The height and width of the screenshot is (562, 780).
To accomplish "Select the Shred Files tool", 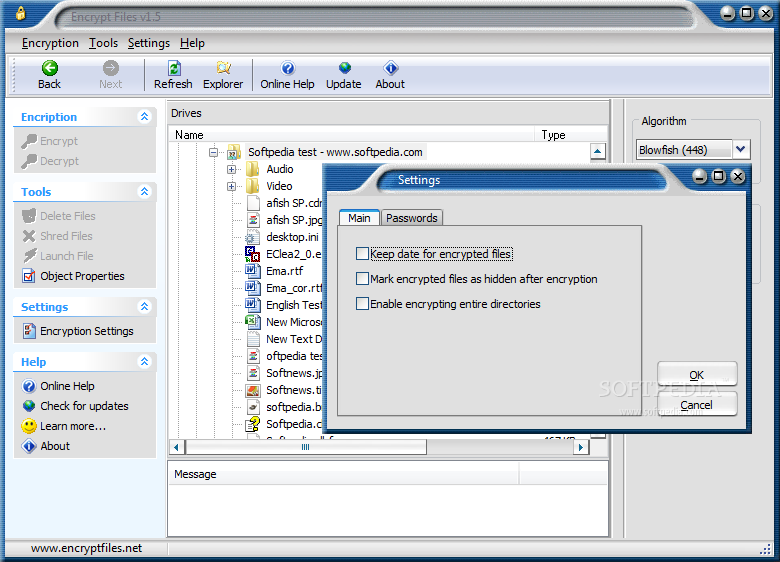I will click(x=58, y=236).
